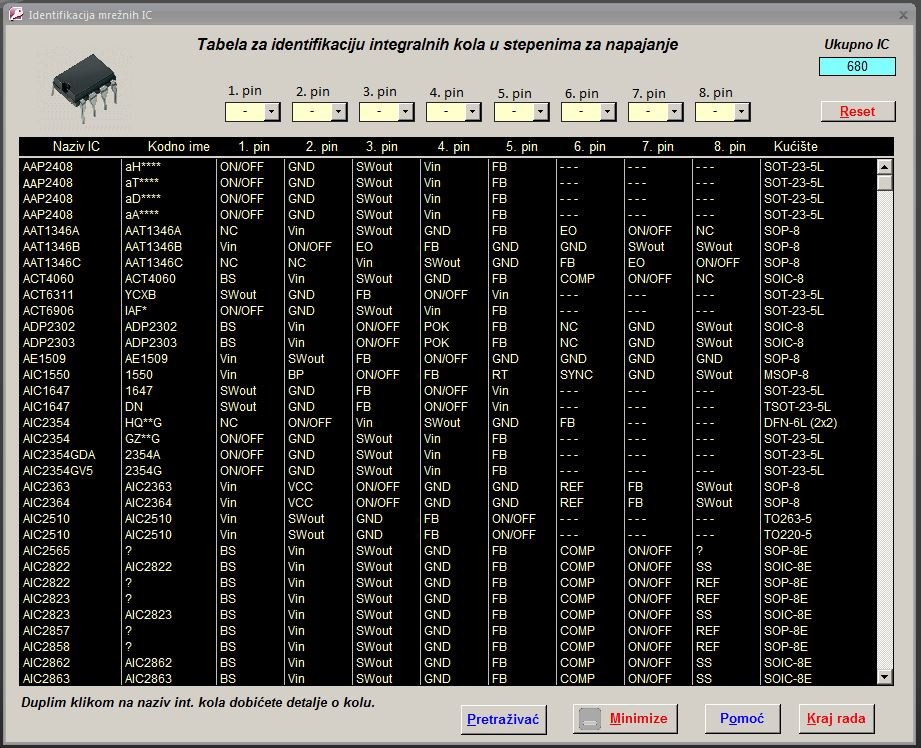The image size is (921, 748).
Task: Click the Pretraživać search button
Action: 504,719
